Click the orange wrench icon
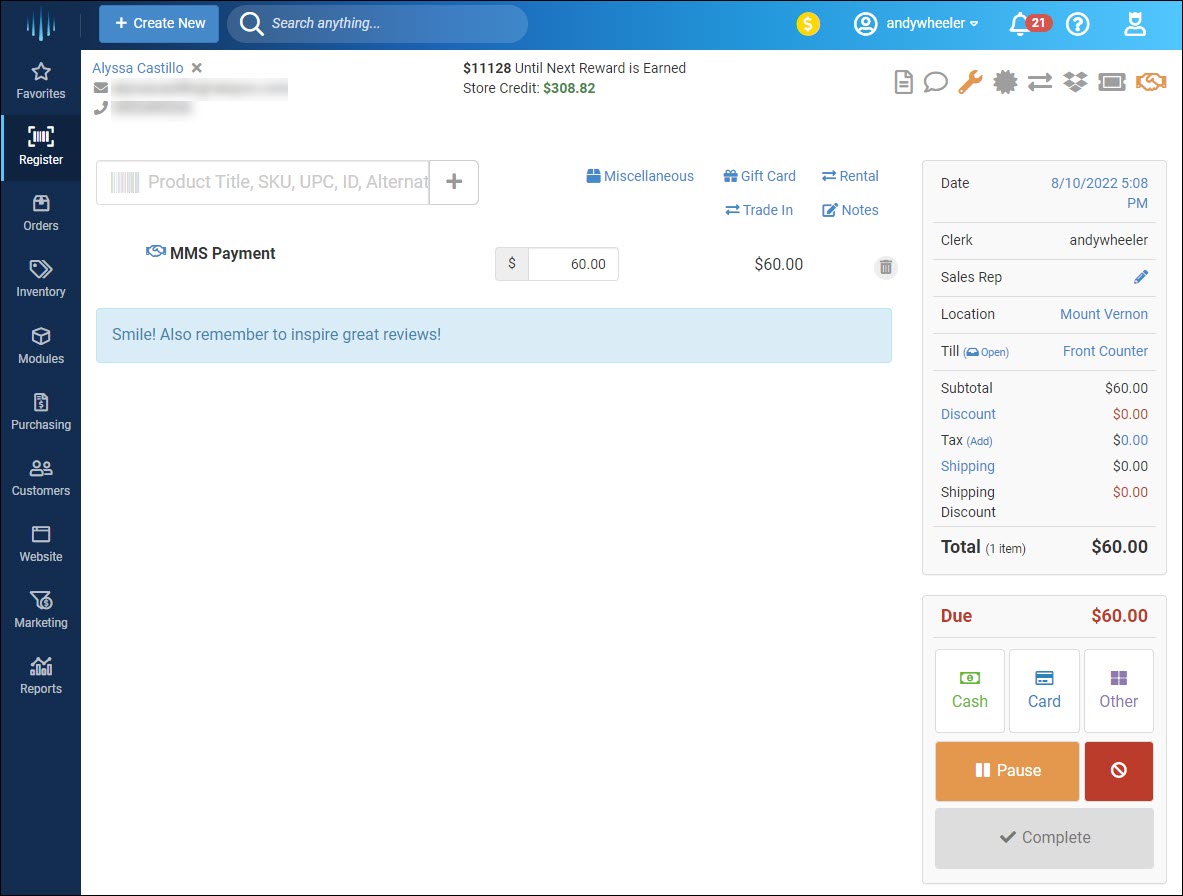This screenshot has height=896, width=1183. click(x=970, y=81)
